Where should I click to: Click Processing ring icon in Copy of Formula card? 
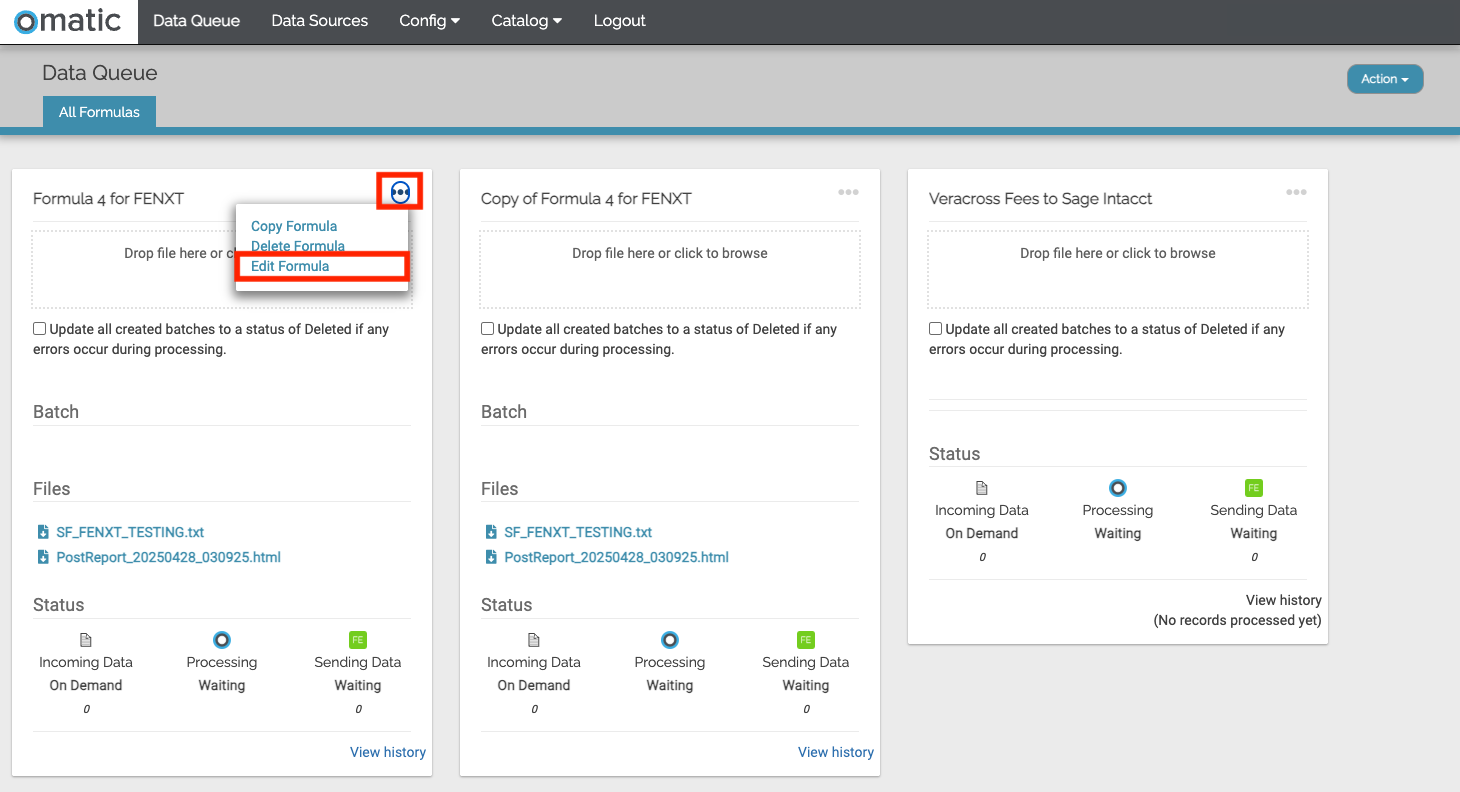tap(670, 640)
